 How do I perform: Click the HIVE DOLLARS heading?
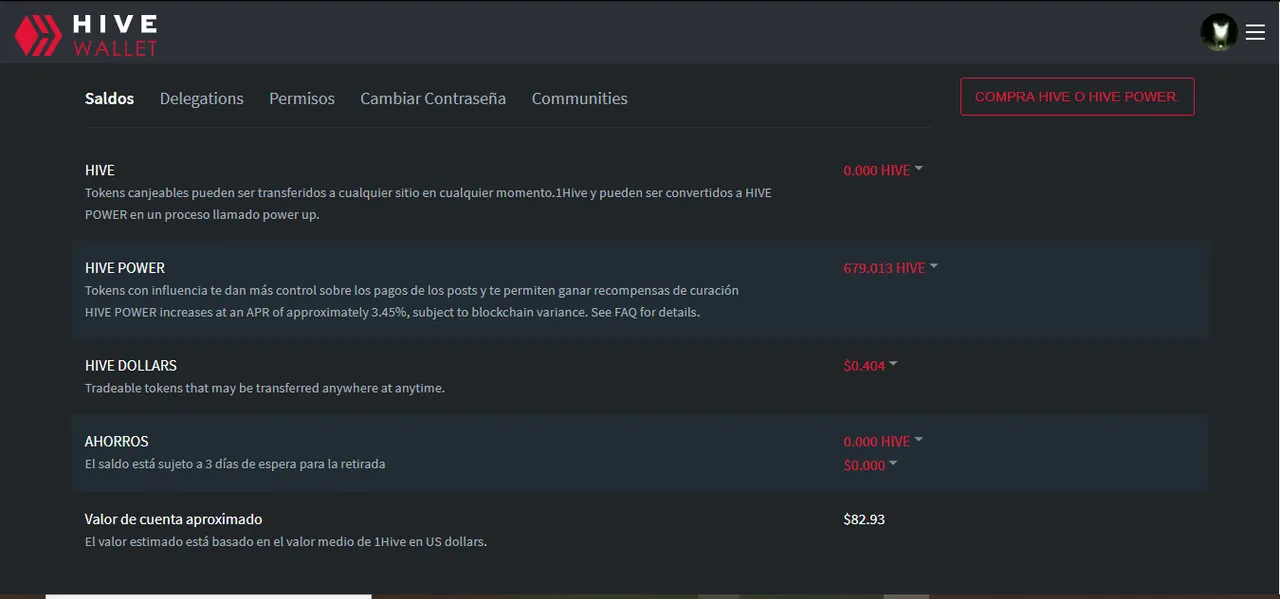click(x=131, y=366)
